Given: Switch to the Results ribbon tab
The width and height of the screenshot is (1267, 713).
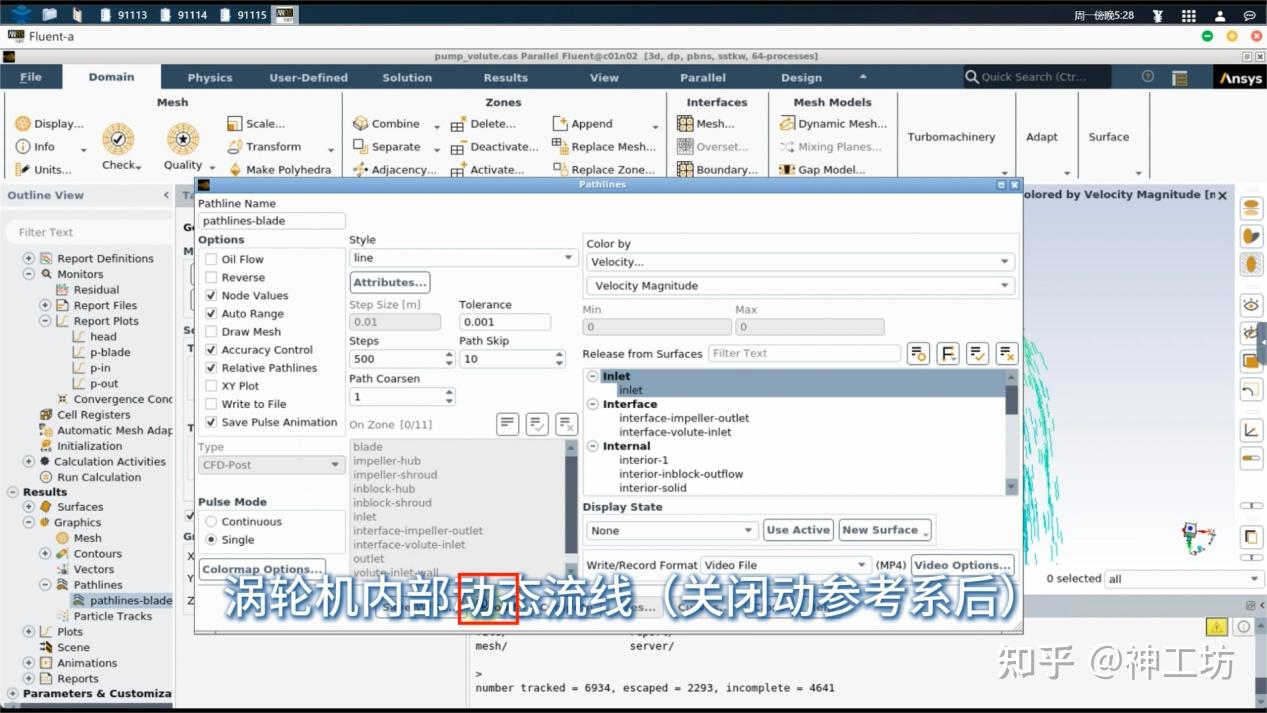Looking at the screenshot, I should click(505, 77).
